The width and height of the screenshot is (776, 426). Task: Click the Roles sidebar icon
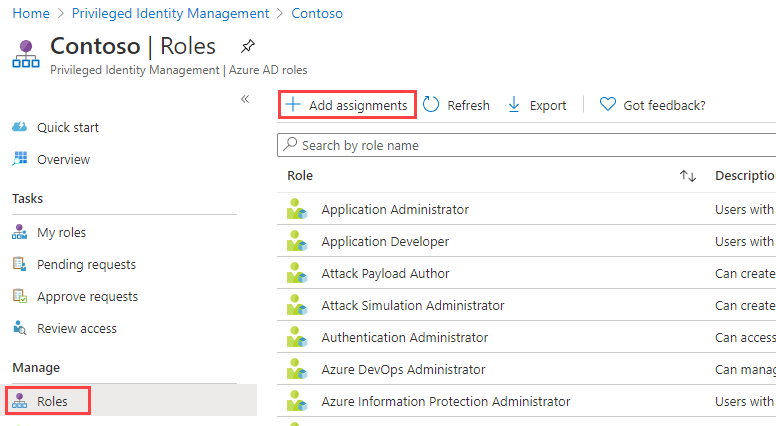point(20,401)
